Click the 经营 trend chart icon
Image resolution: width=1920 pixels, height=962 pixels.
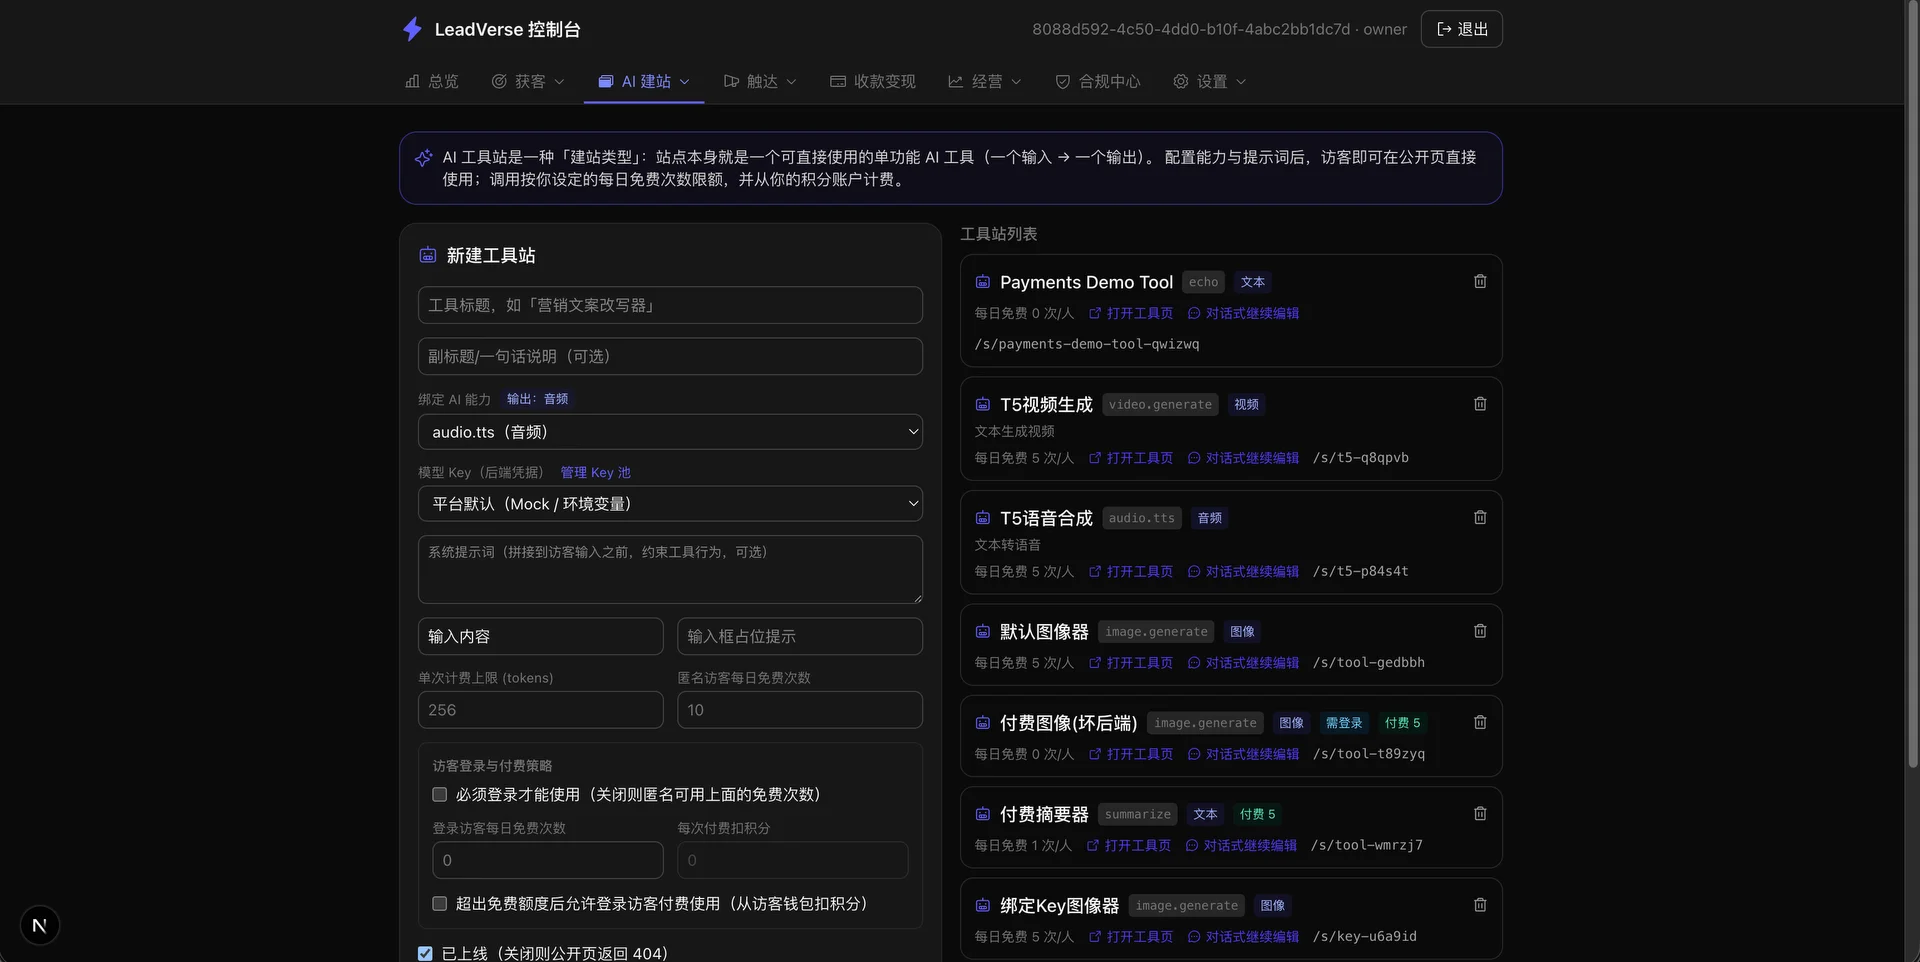click(956, 81)
